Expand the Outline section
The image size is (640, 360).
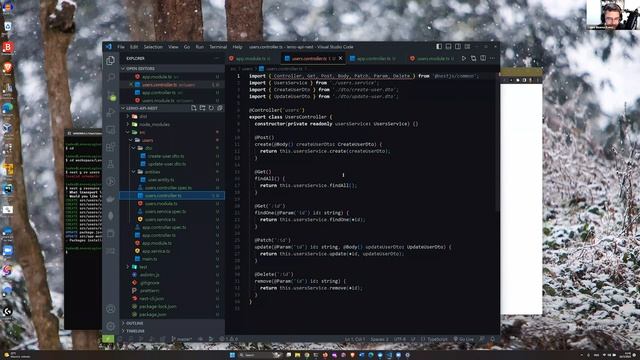point(172,323)
